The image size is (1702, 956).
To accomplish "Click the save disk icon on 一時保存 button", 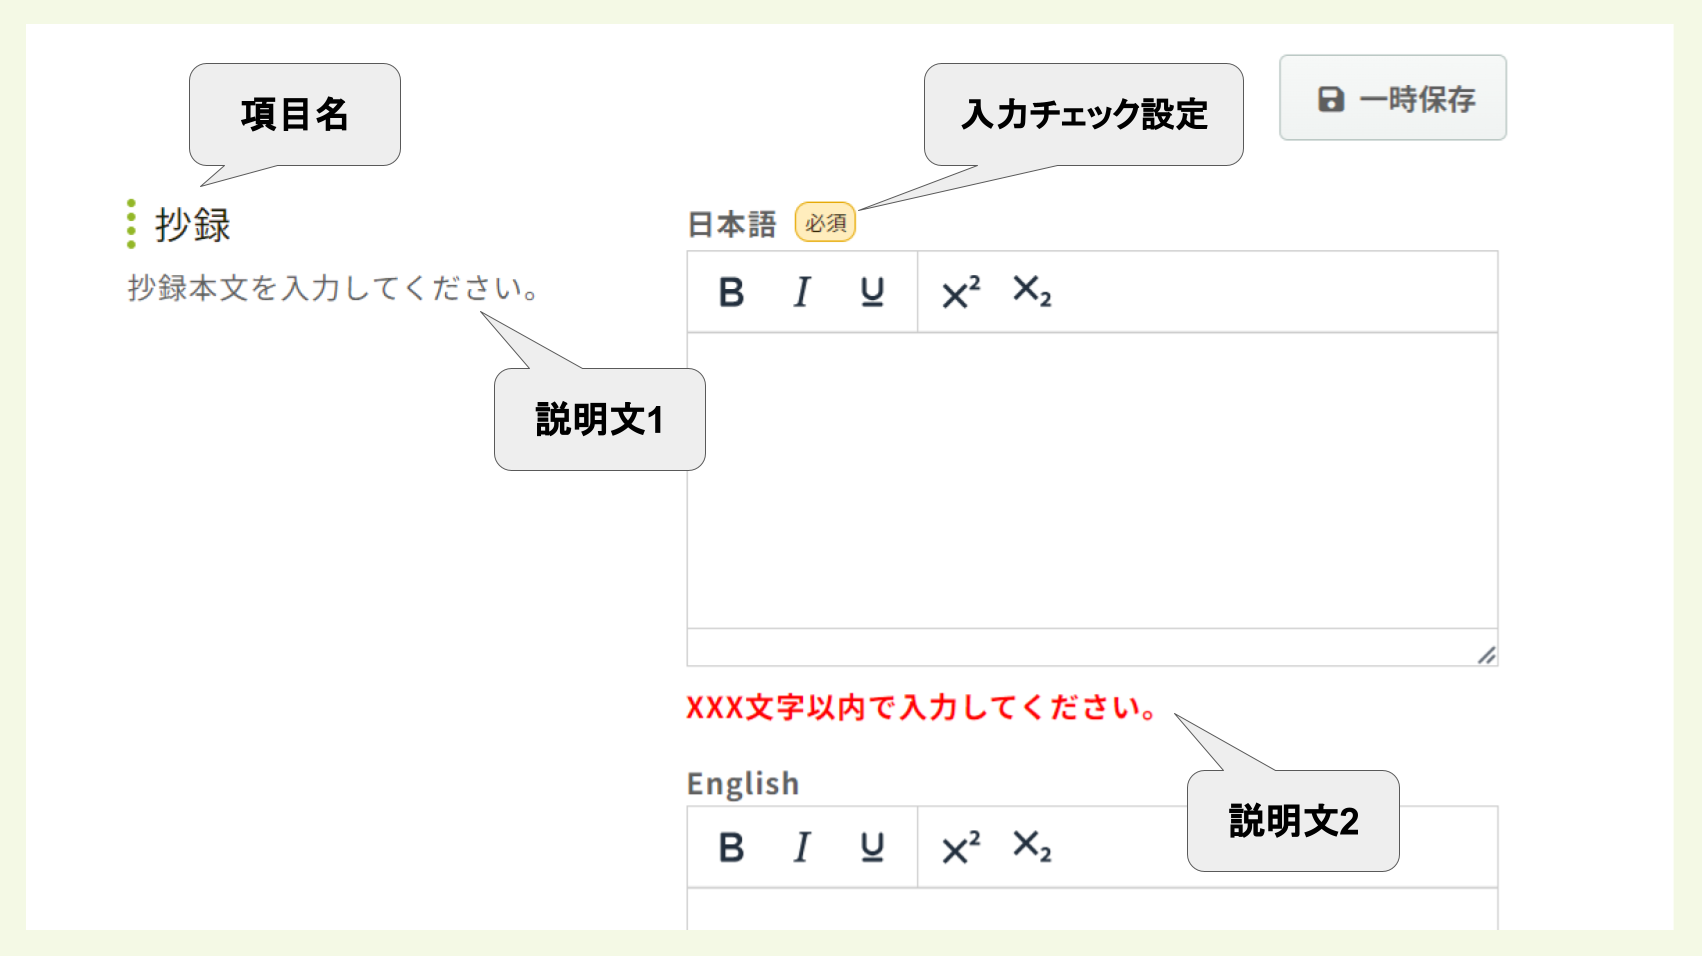I will click(x=1330, y=97).
